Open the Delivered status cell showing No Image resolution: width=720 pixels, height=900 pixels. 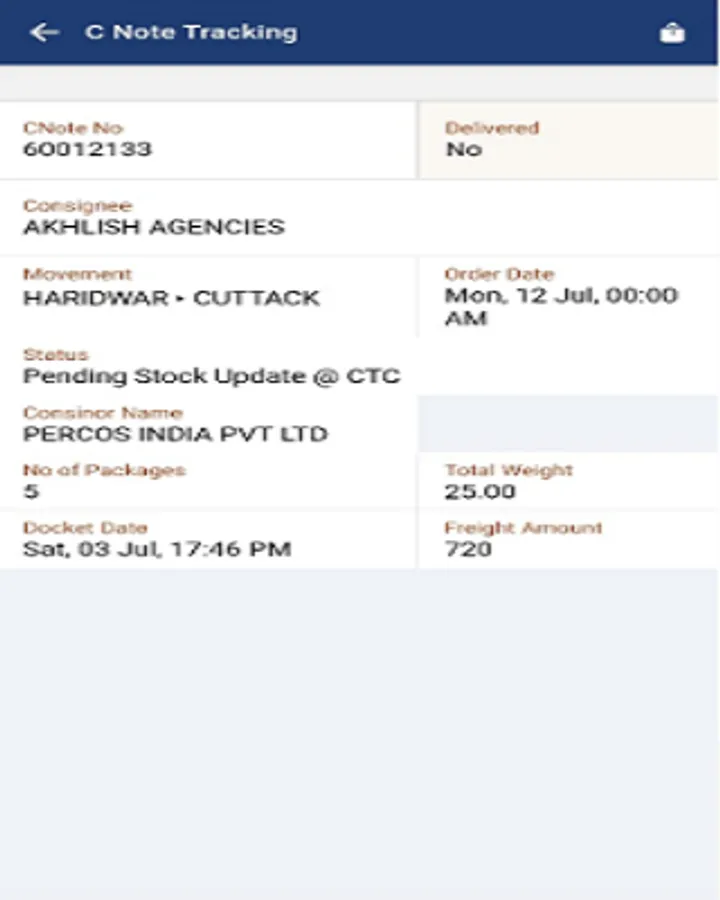568,141
